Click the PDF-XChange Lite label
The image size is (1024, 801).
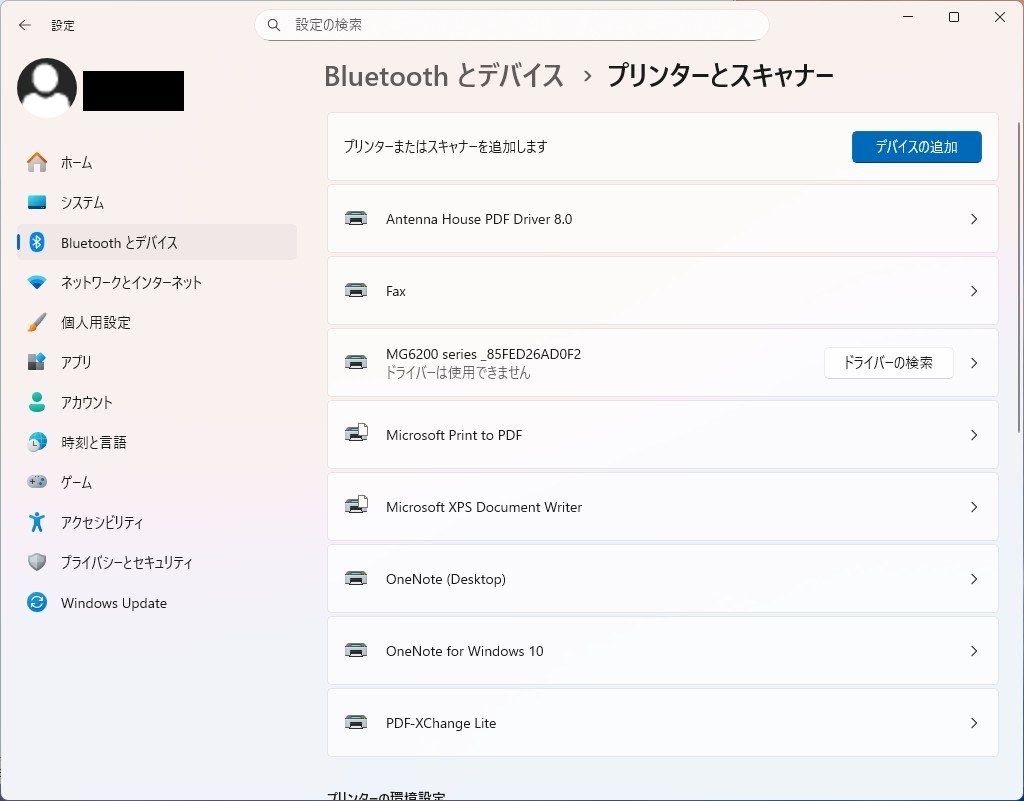pyautogui.click(x=441, y=723)
